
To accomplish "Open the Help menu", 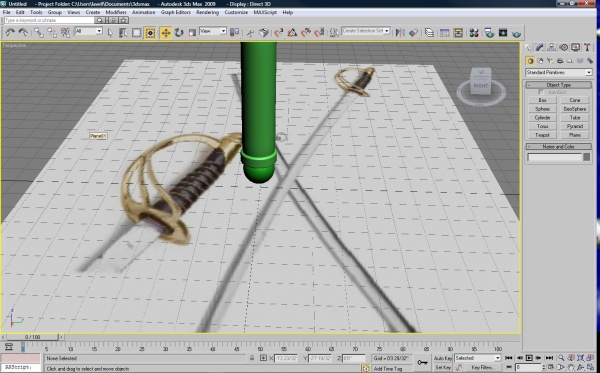I will point(288,12).
